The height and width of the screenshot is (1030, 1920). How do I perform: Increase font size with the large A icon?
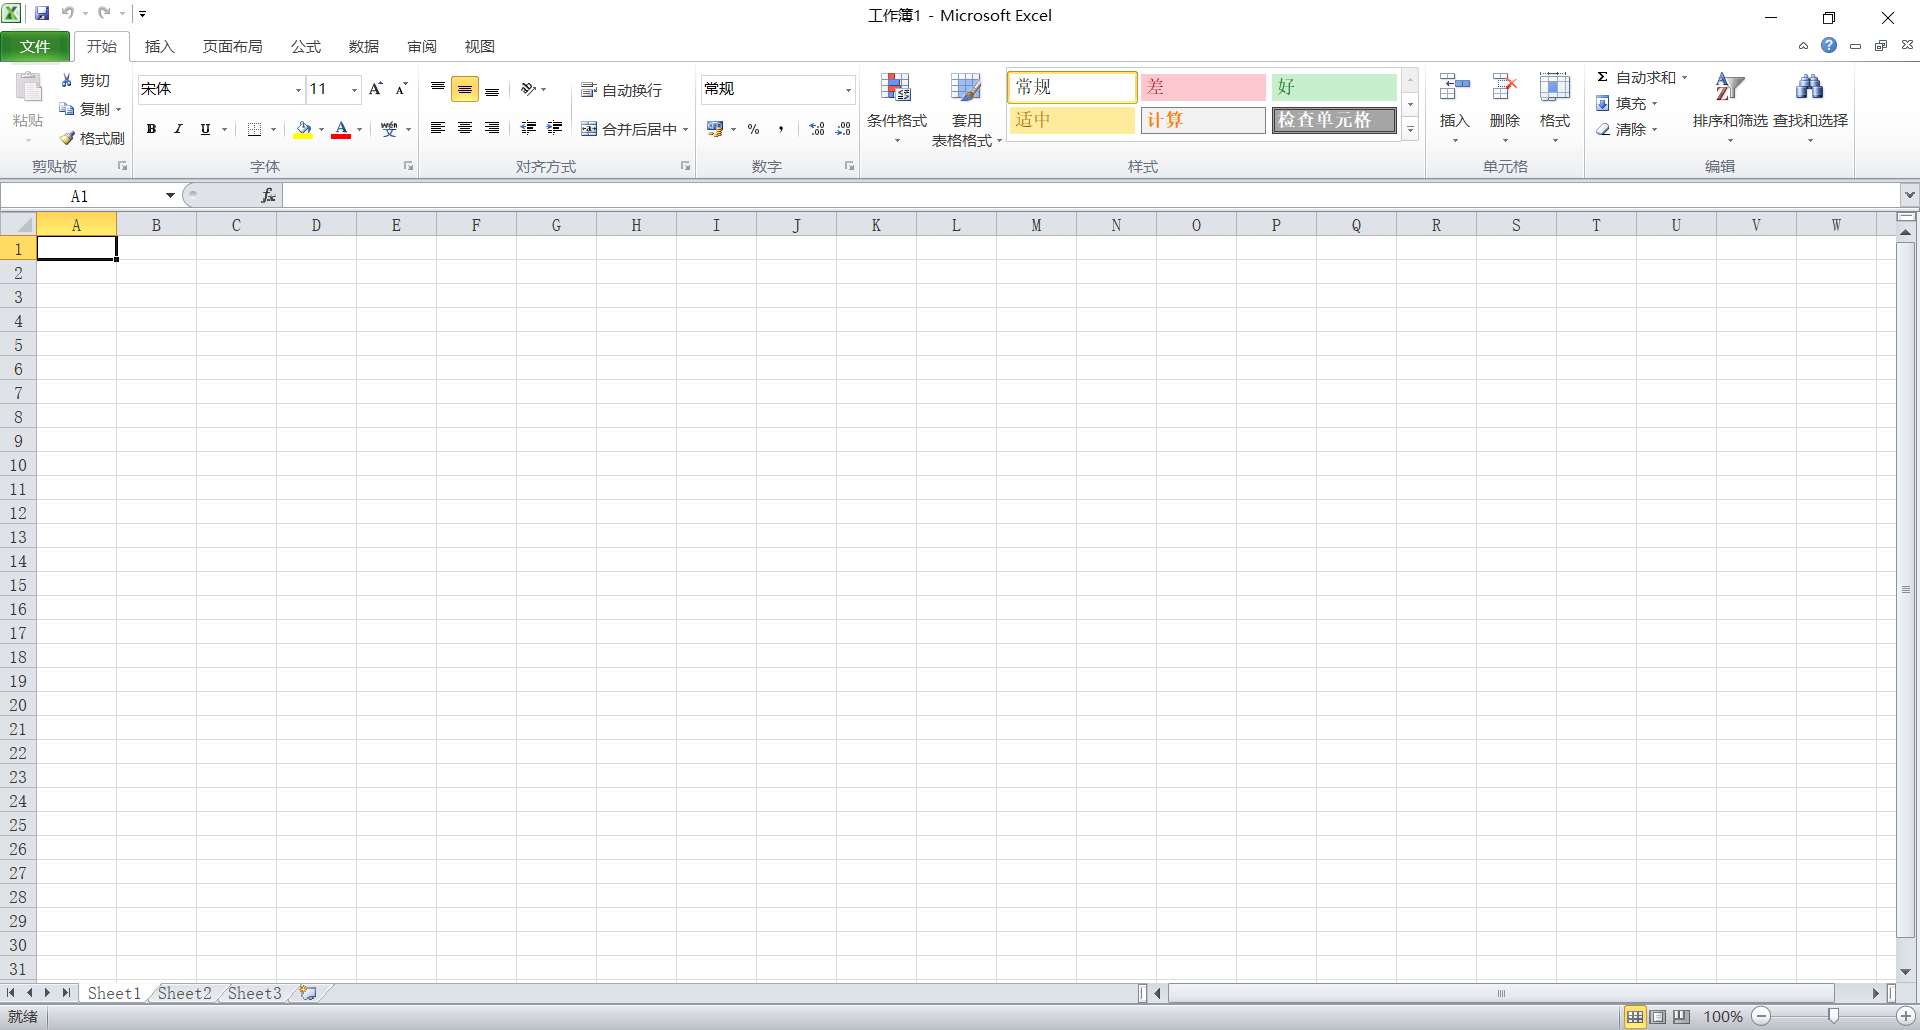[376, 89]
